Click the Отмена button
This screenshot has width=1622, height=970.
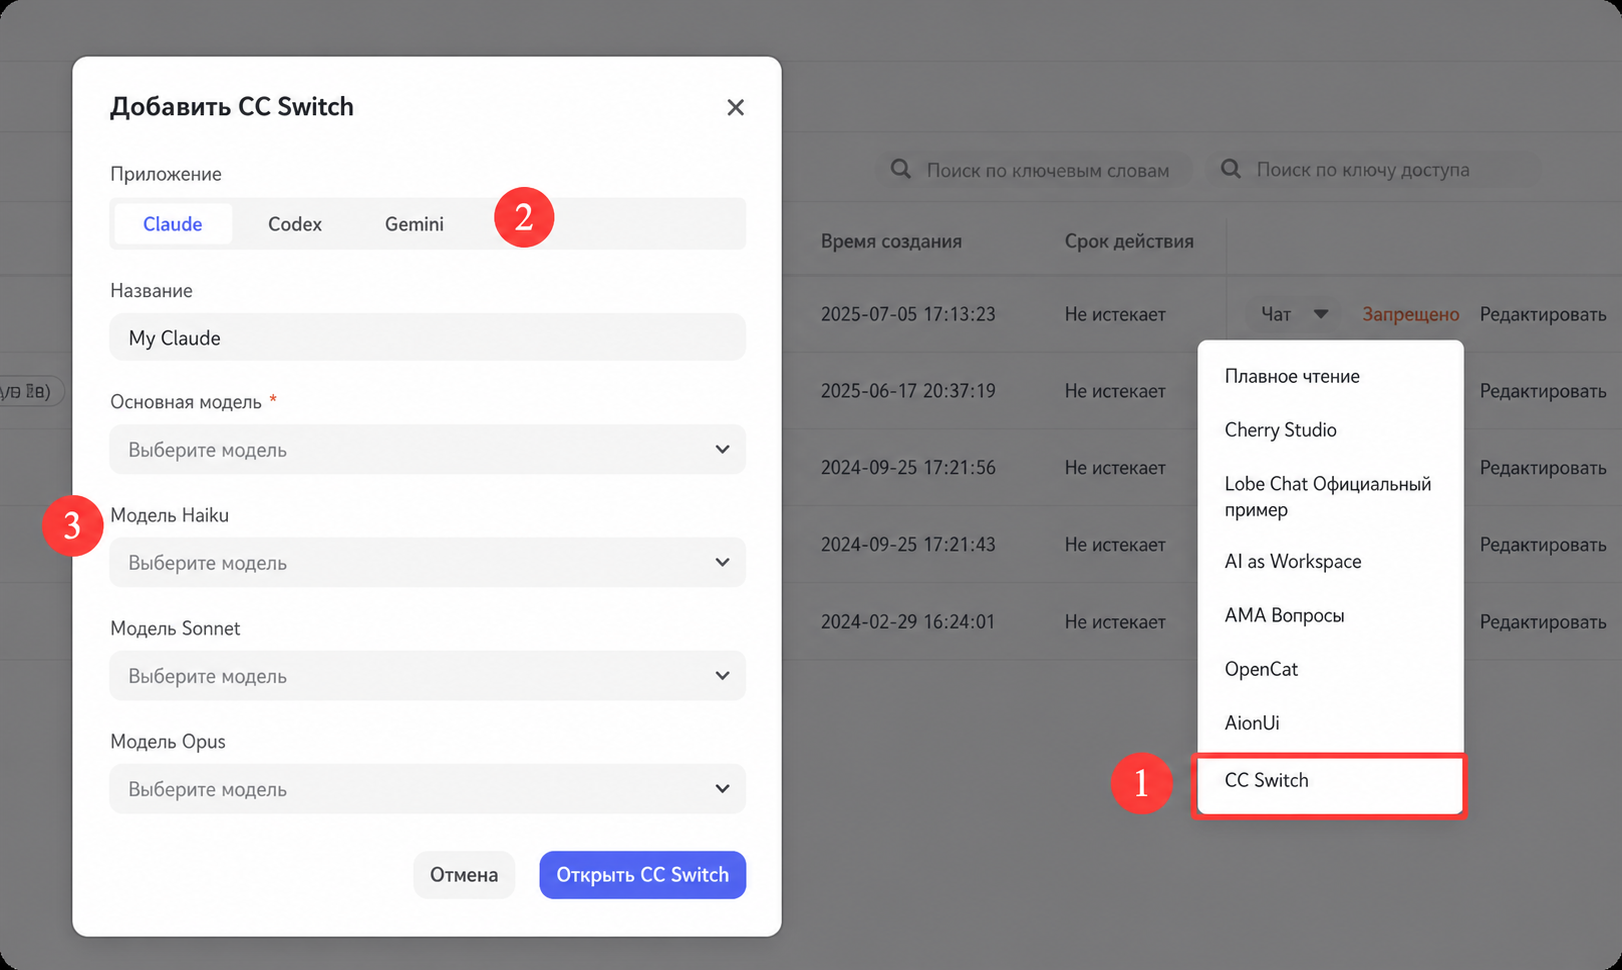[464, 875]
